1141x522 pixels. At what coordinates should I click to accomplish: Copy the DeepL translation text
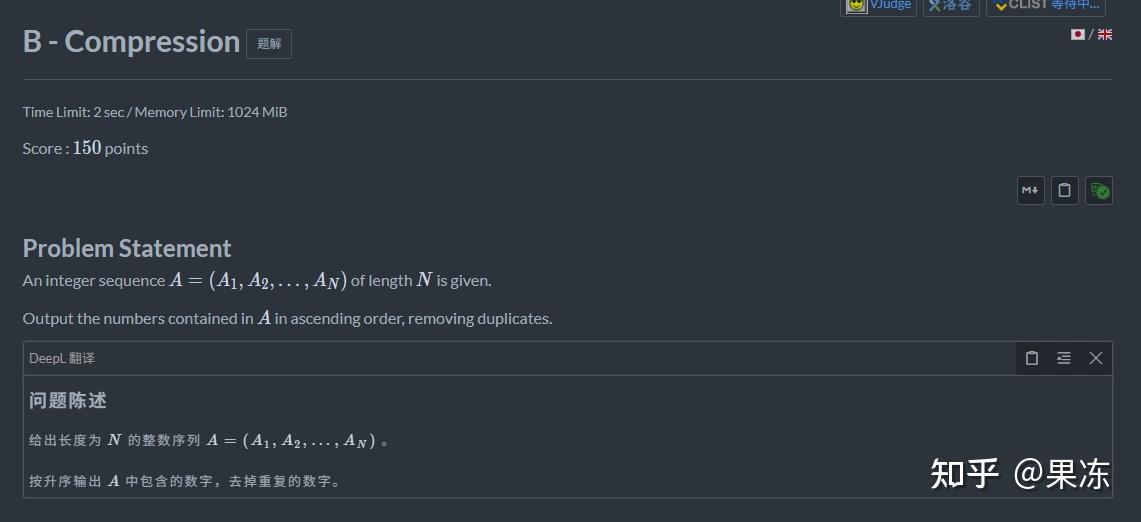1032,358
